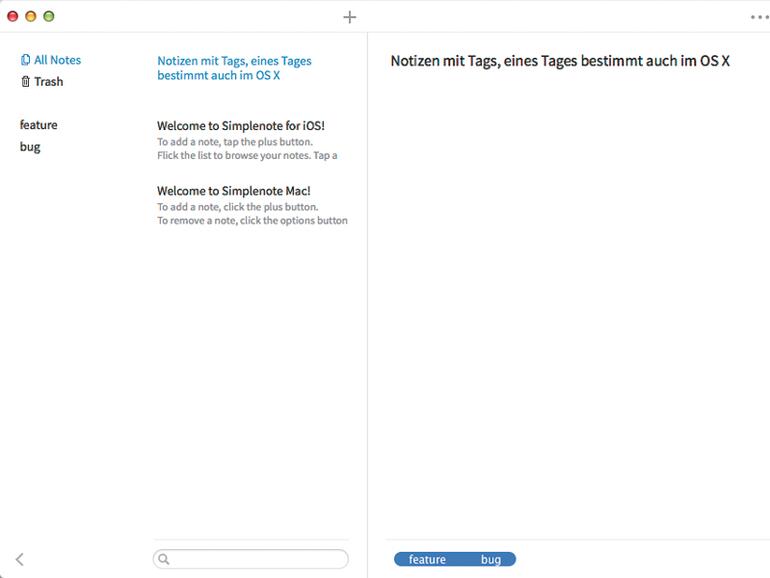
Task: Focus the notes search field
Action: point(251,559)
